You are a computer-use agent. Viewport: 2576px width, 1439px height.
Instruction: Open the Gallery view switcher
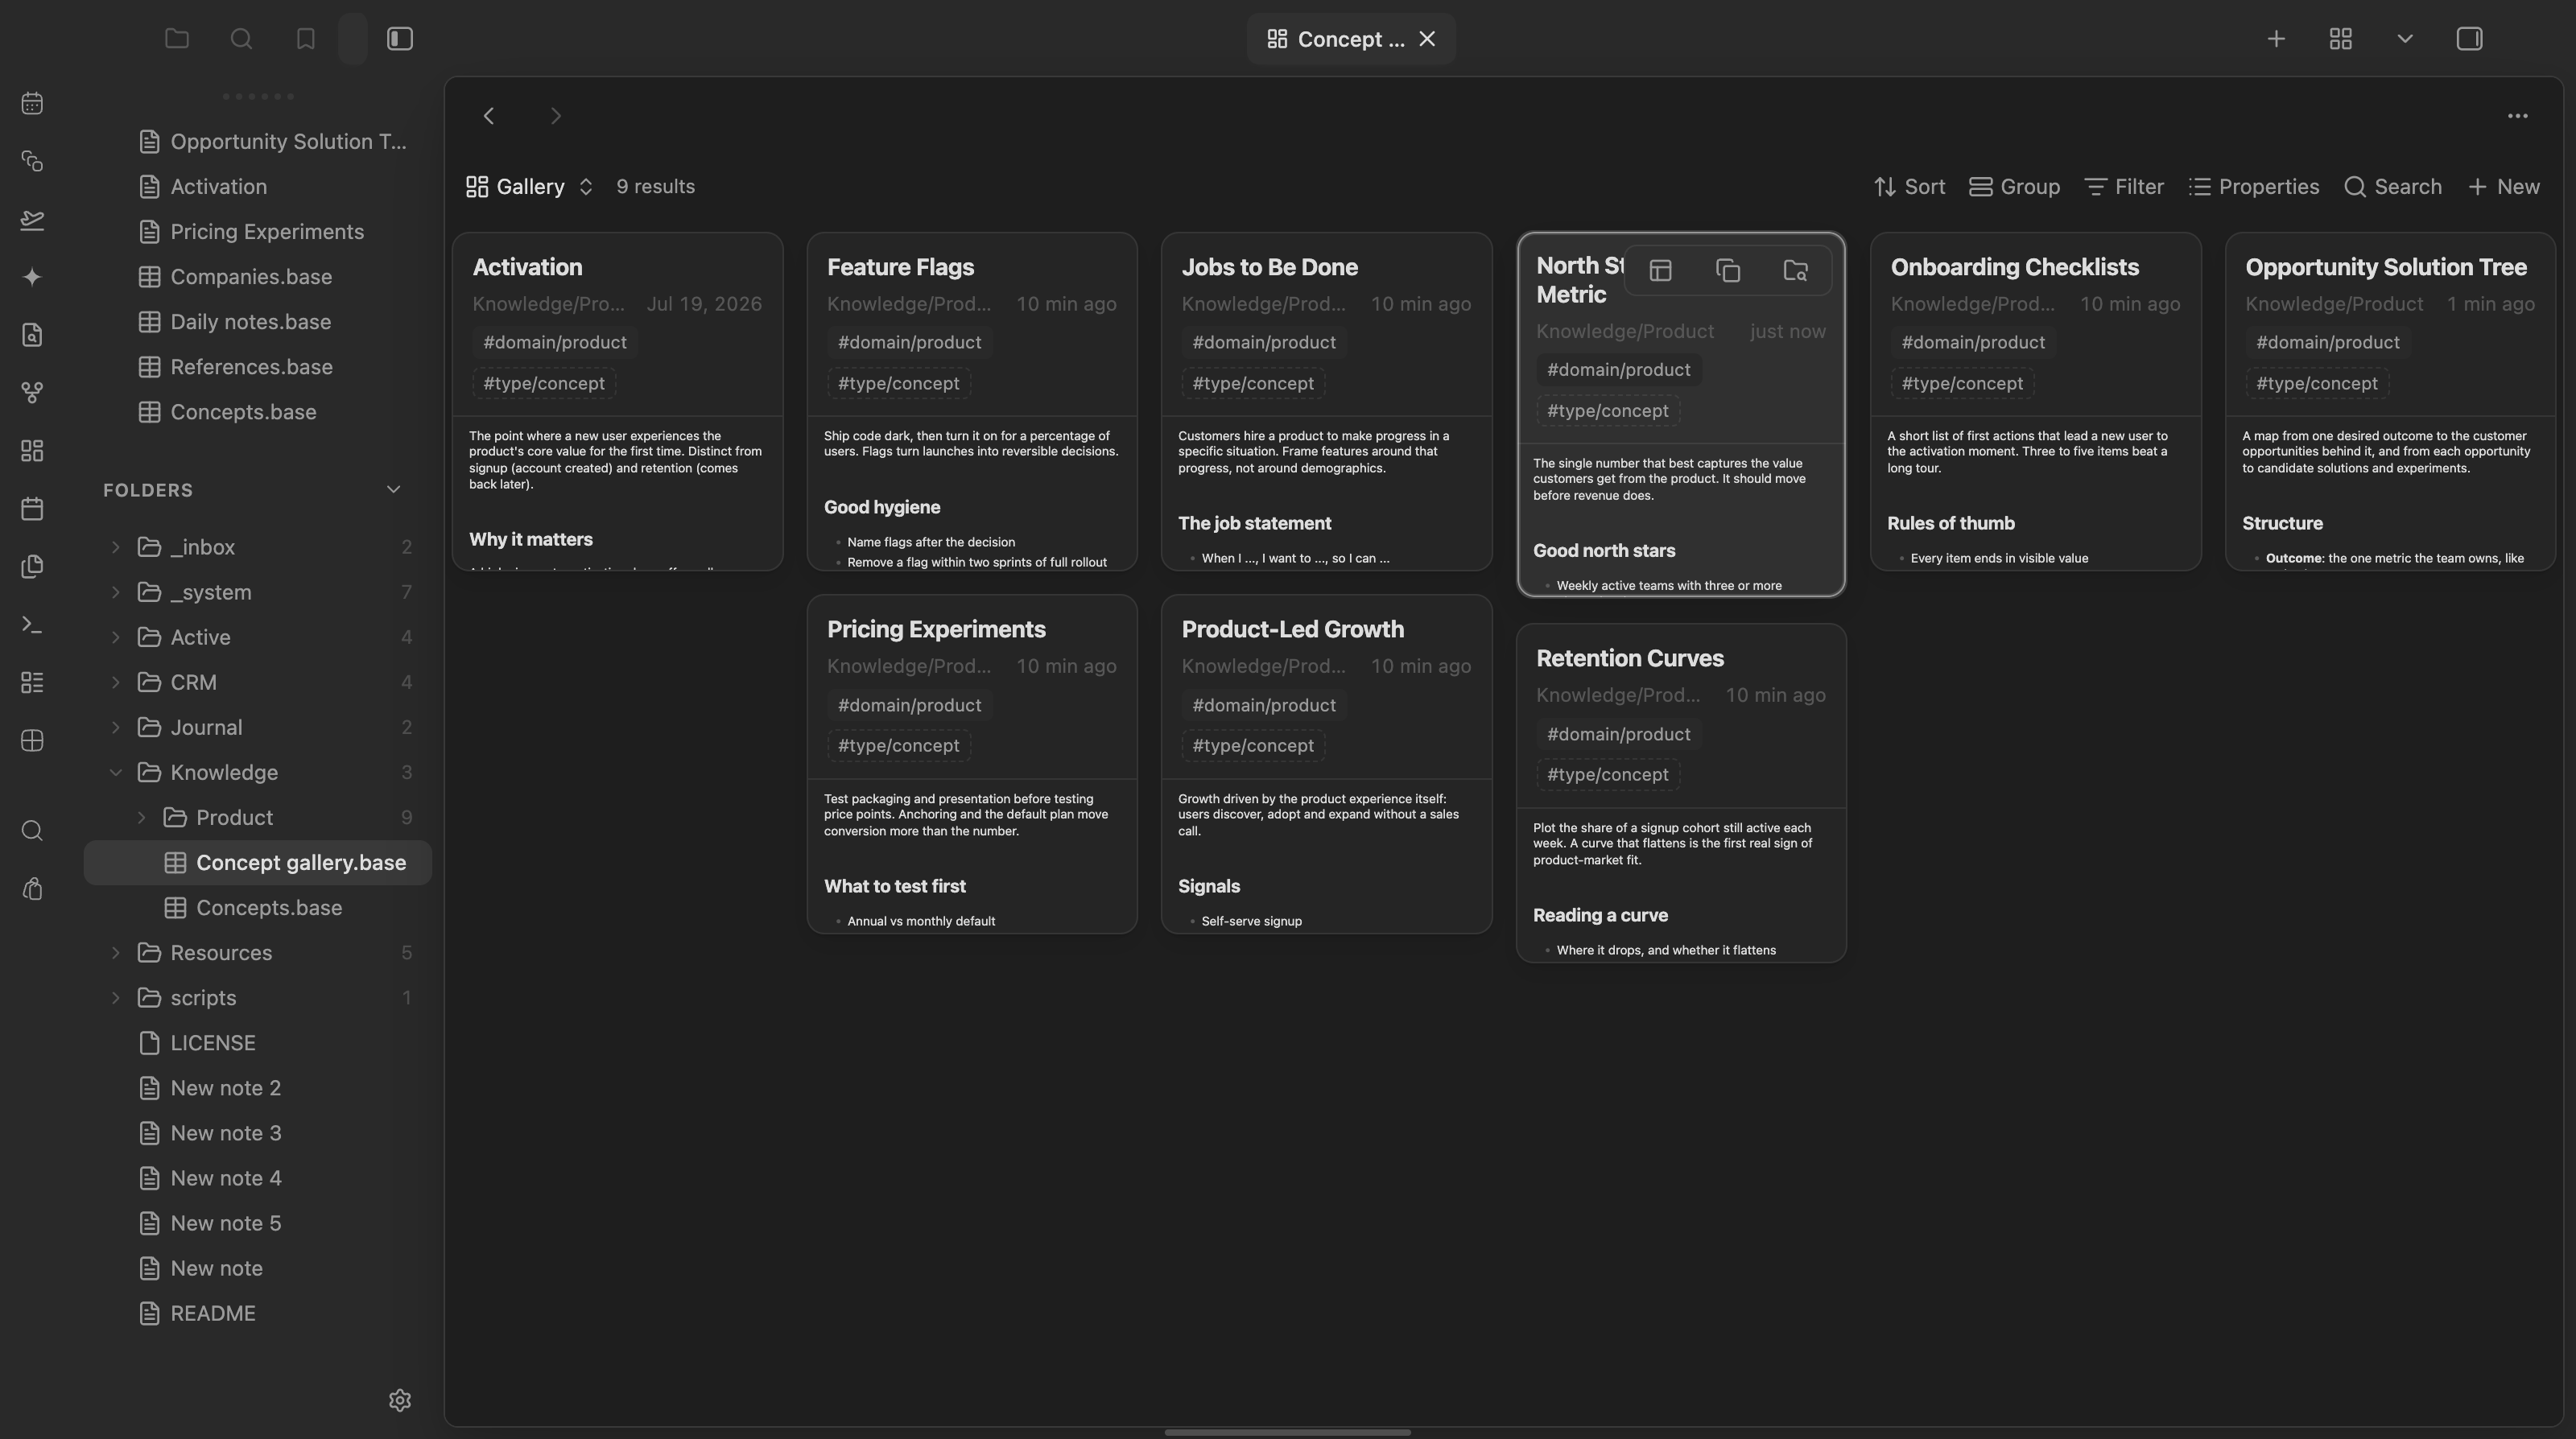530,187
